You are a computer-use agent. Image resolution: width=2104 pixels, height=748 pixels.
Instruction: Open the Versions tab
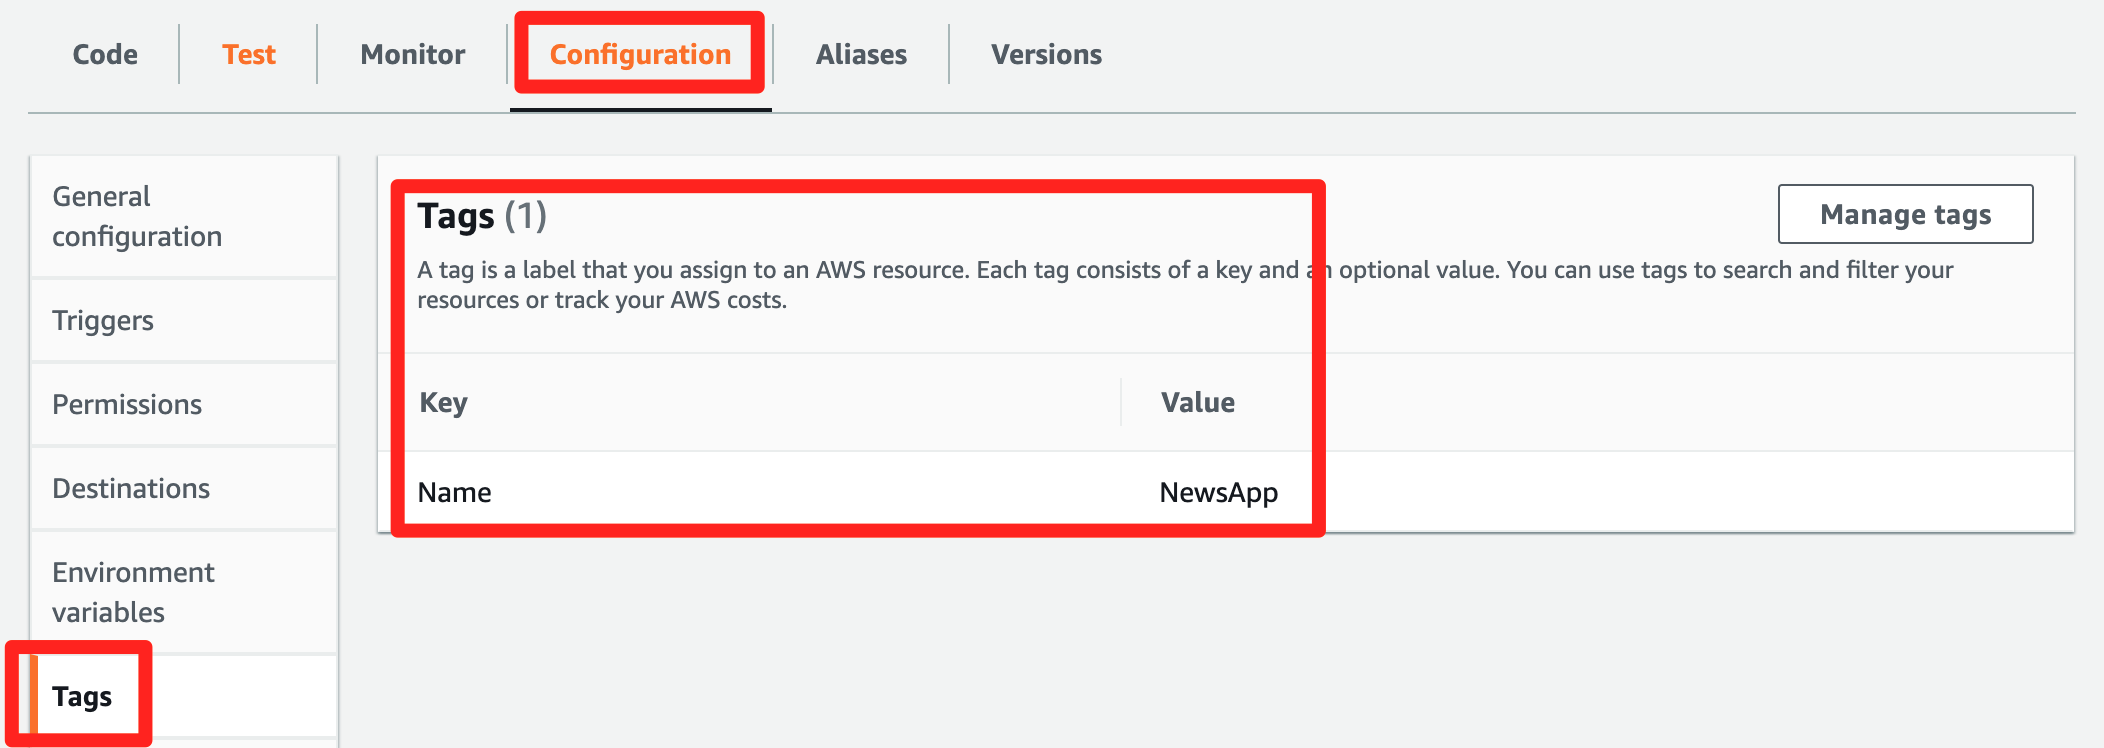(1046, 54)
